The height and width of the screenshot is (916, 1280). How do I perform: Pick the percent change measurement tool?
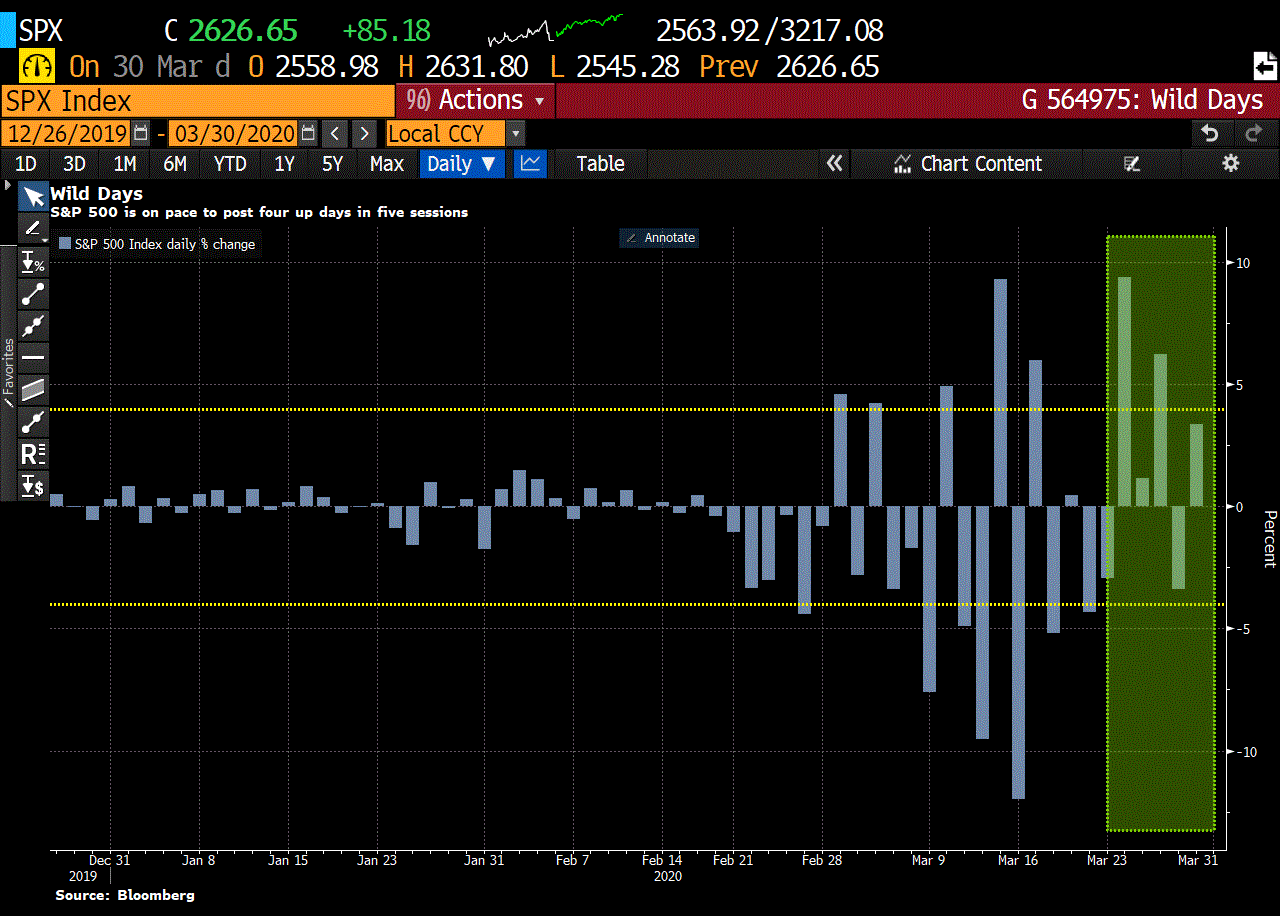33,262
